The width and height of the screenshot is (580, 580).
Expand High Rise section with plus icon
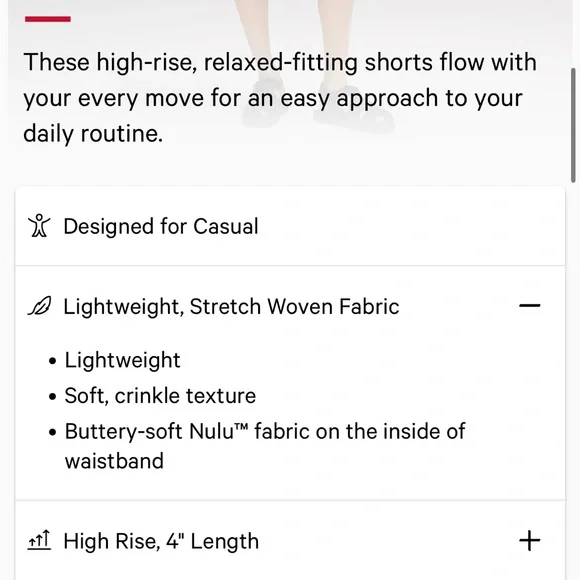530,541
